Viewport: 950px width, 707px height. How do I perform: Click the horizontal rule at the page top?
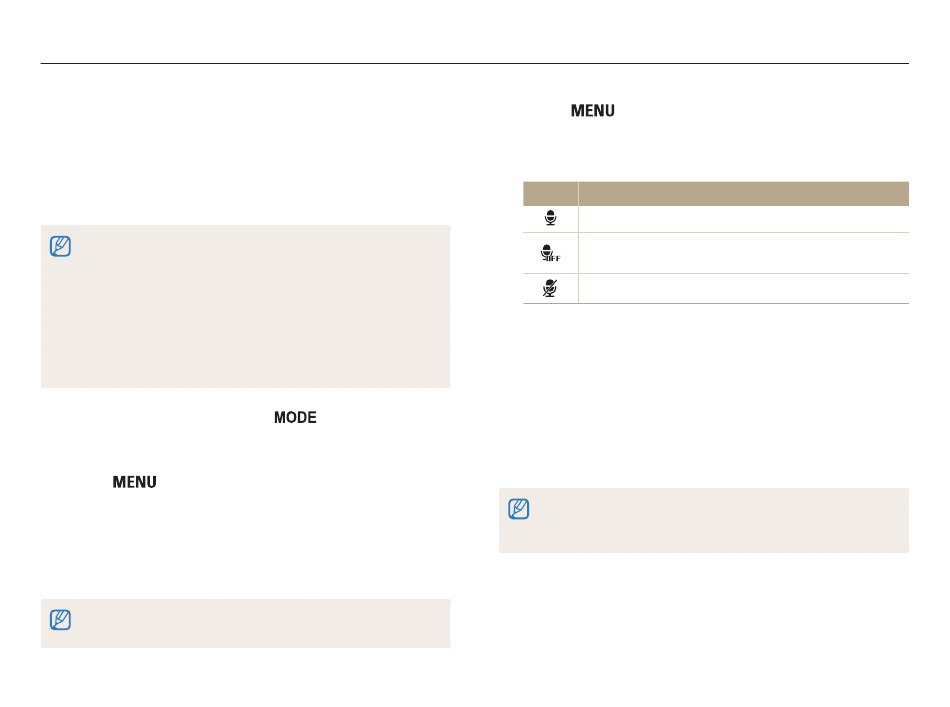(474, 63)
